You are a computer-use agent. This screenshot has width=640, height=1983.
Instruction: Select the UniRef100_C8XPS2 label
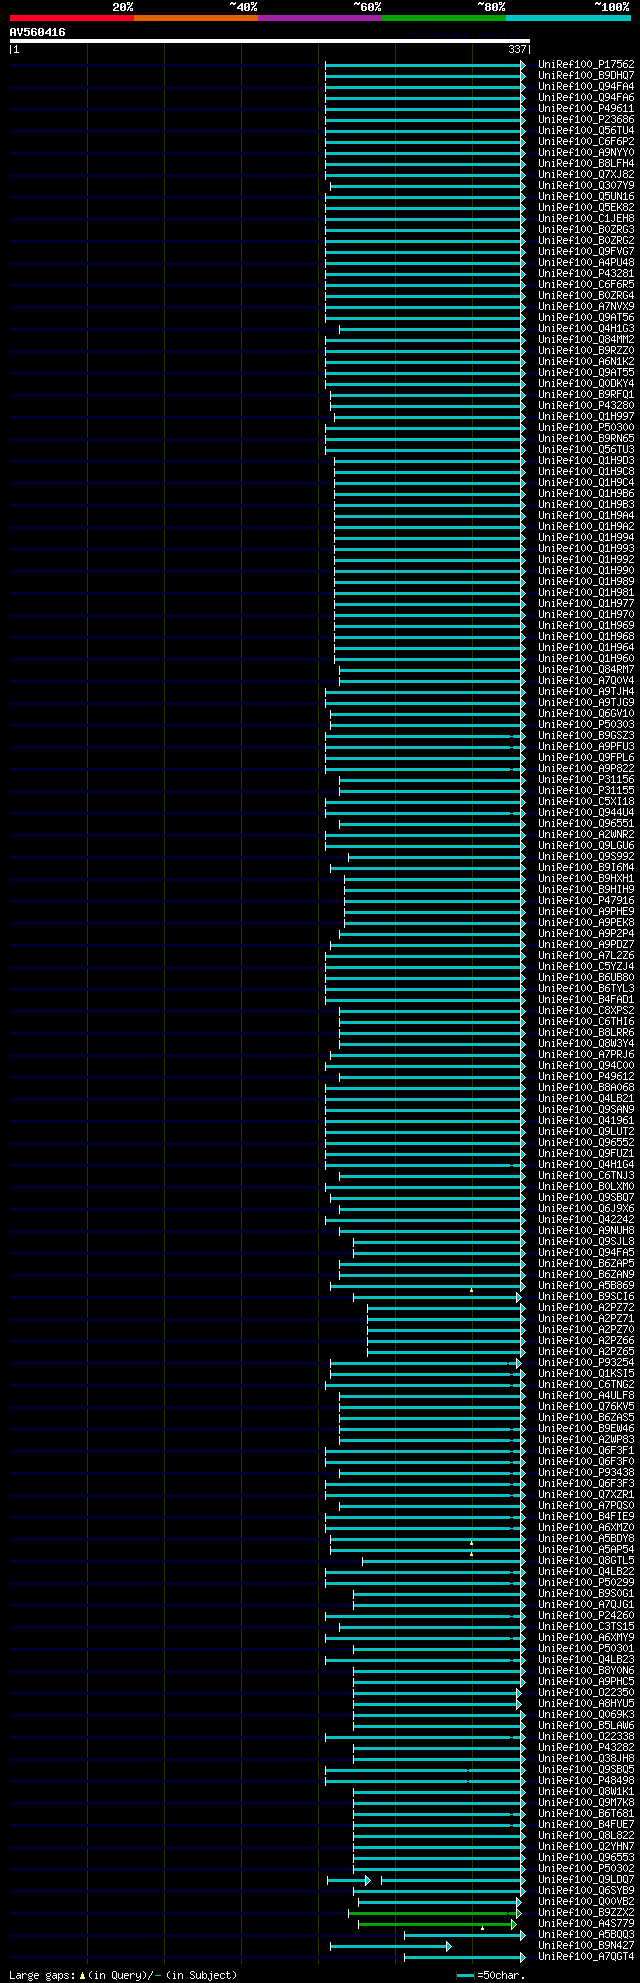(586, 1010)
